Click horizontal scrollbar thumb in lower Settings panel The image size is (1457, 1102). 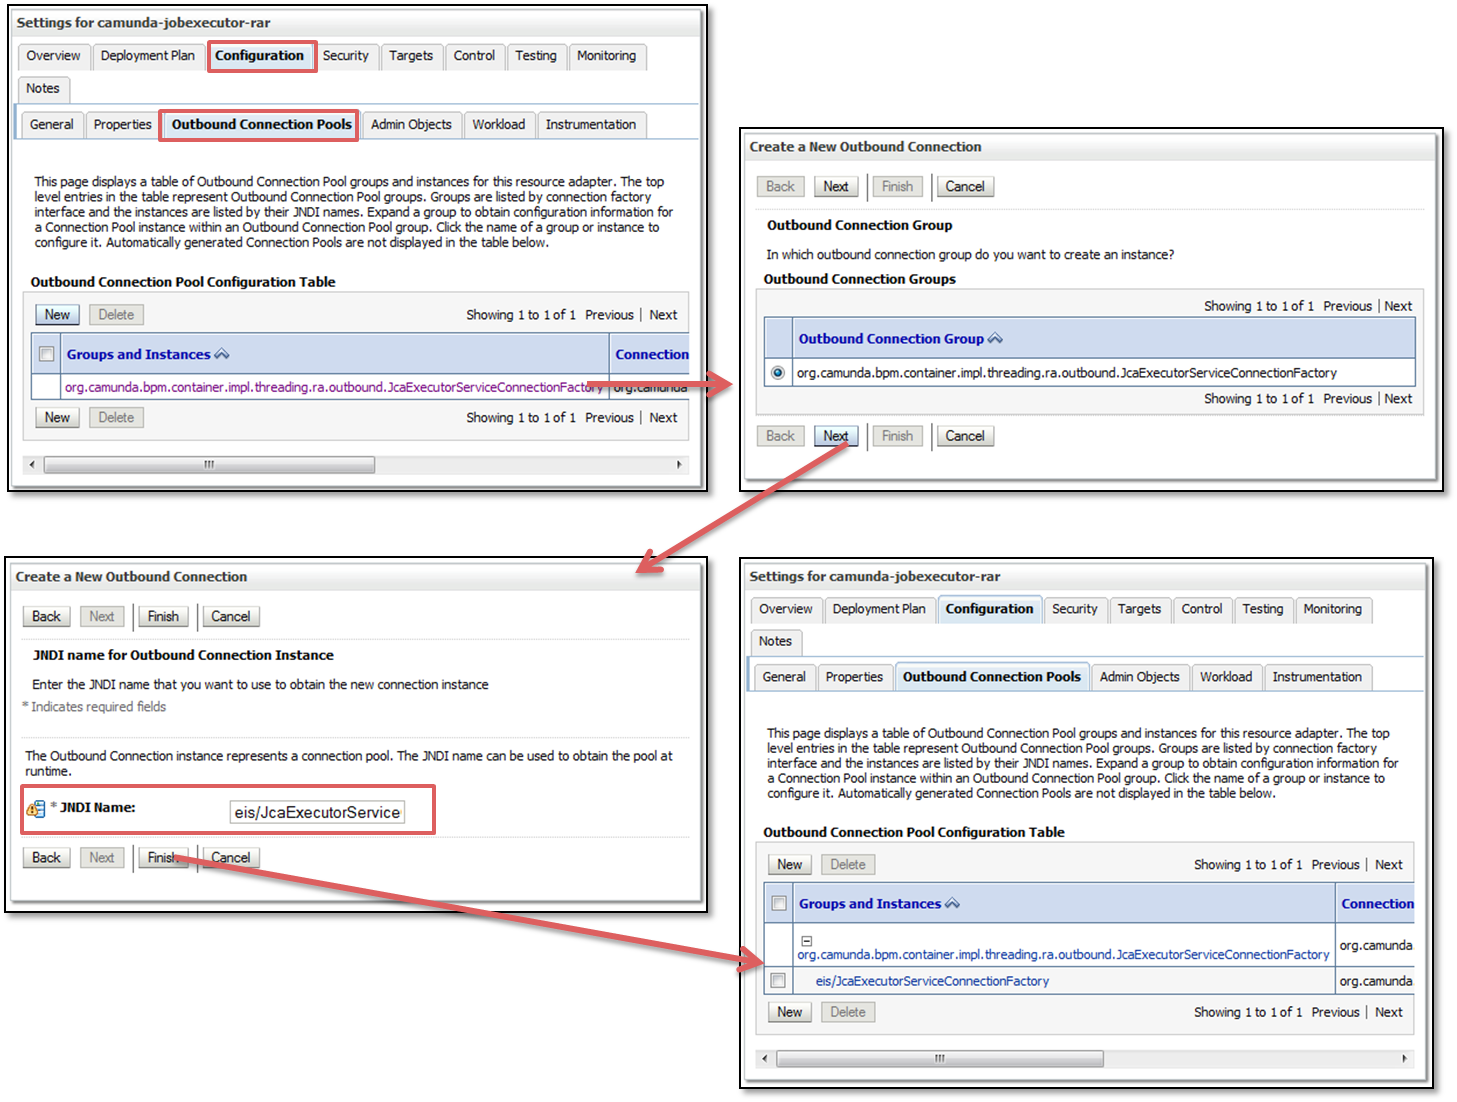[x=940, y=1058]
